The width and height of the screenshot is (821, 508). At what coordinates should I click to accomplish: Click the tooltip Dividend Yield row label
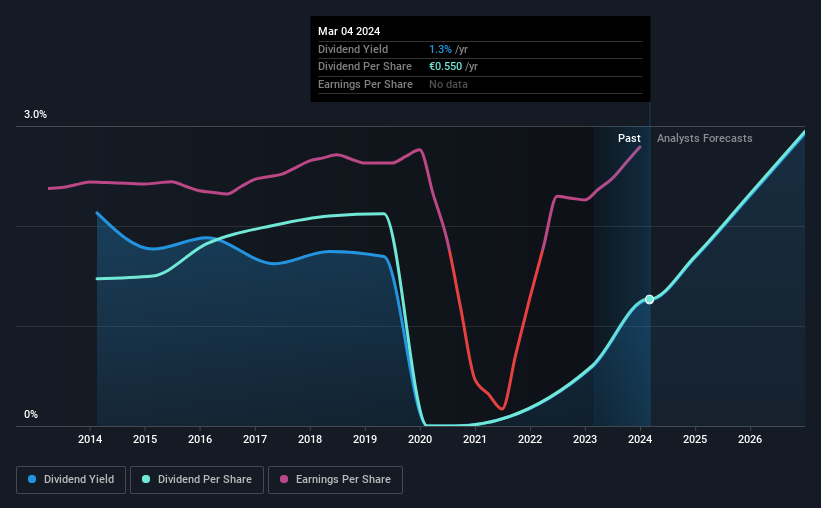353,49
